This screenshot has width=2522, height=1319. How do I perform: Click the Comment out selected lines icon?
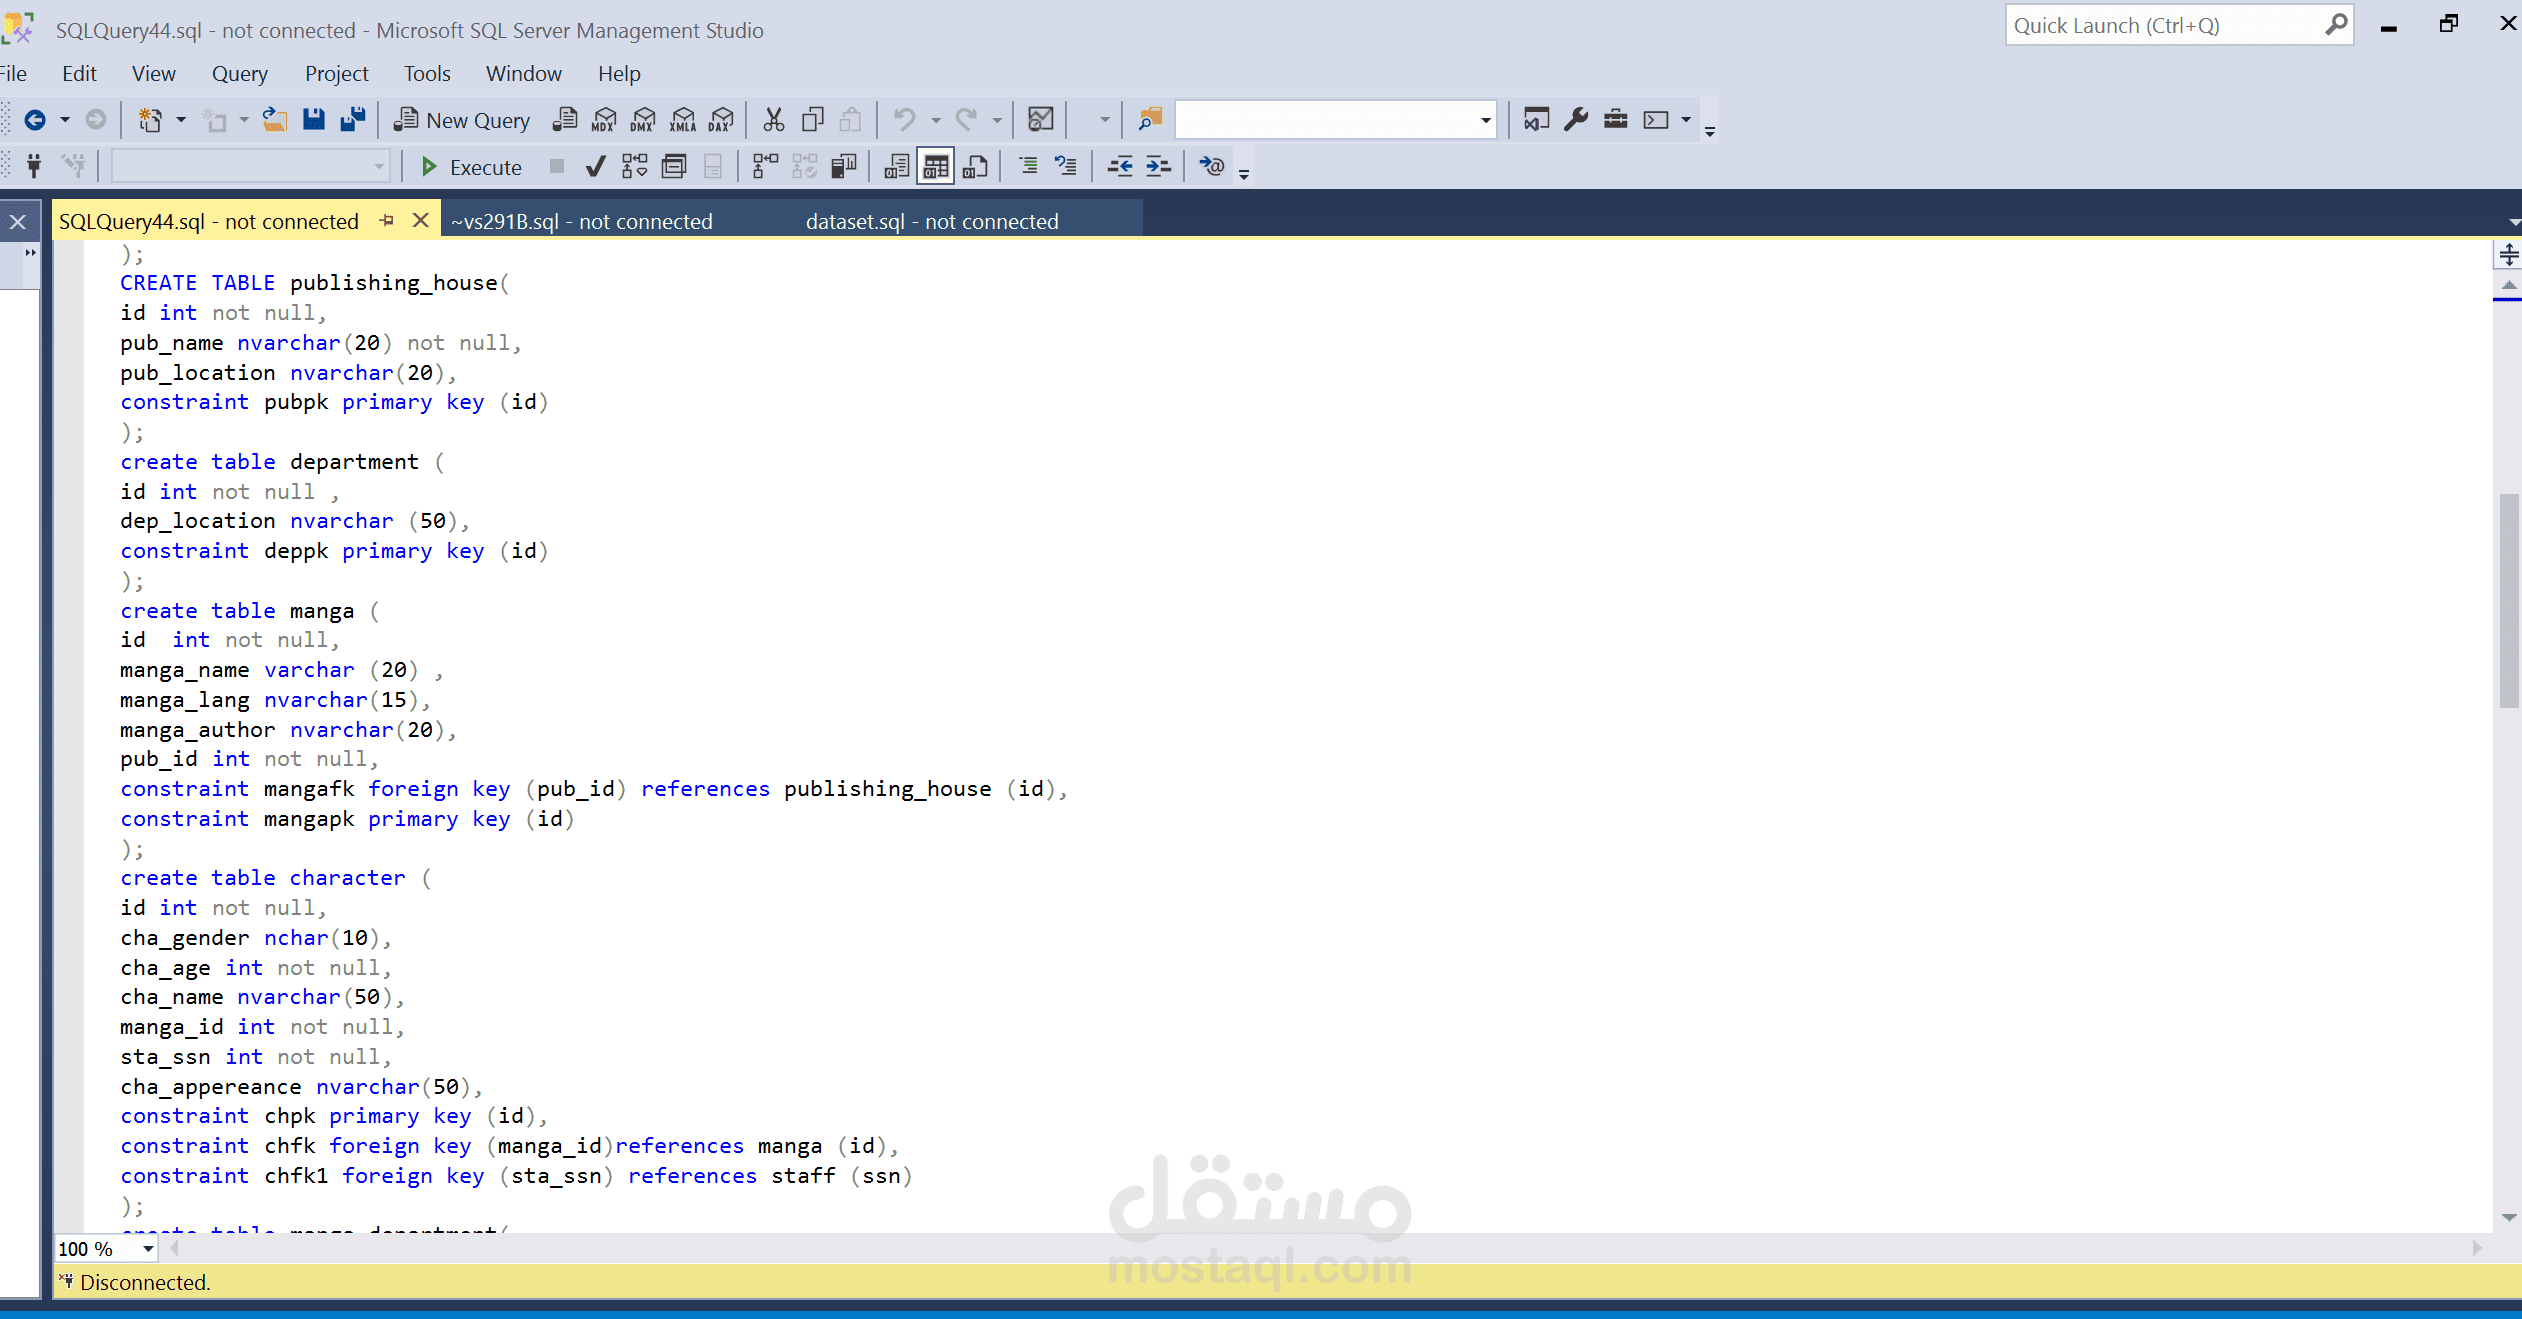coord(1028,166)
